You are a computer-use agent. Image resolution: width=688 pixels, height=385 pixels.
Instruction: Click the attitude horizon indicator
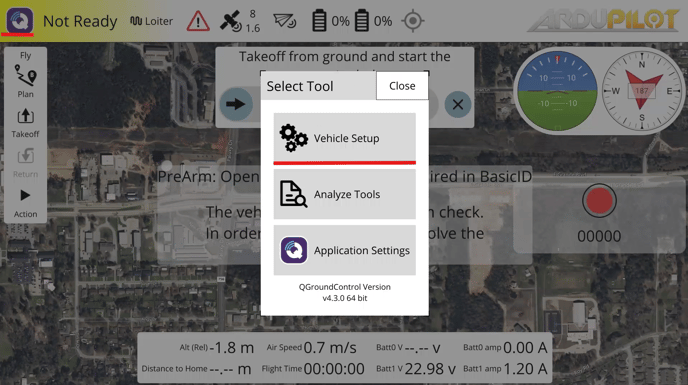(x=557, y=91)
